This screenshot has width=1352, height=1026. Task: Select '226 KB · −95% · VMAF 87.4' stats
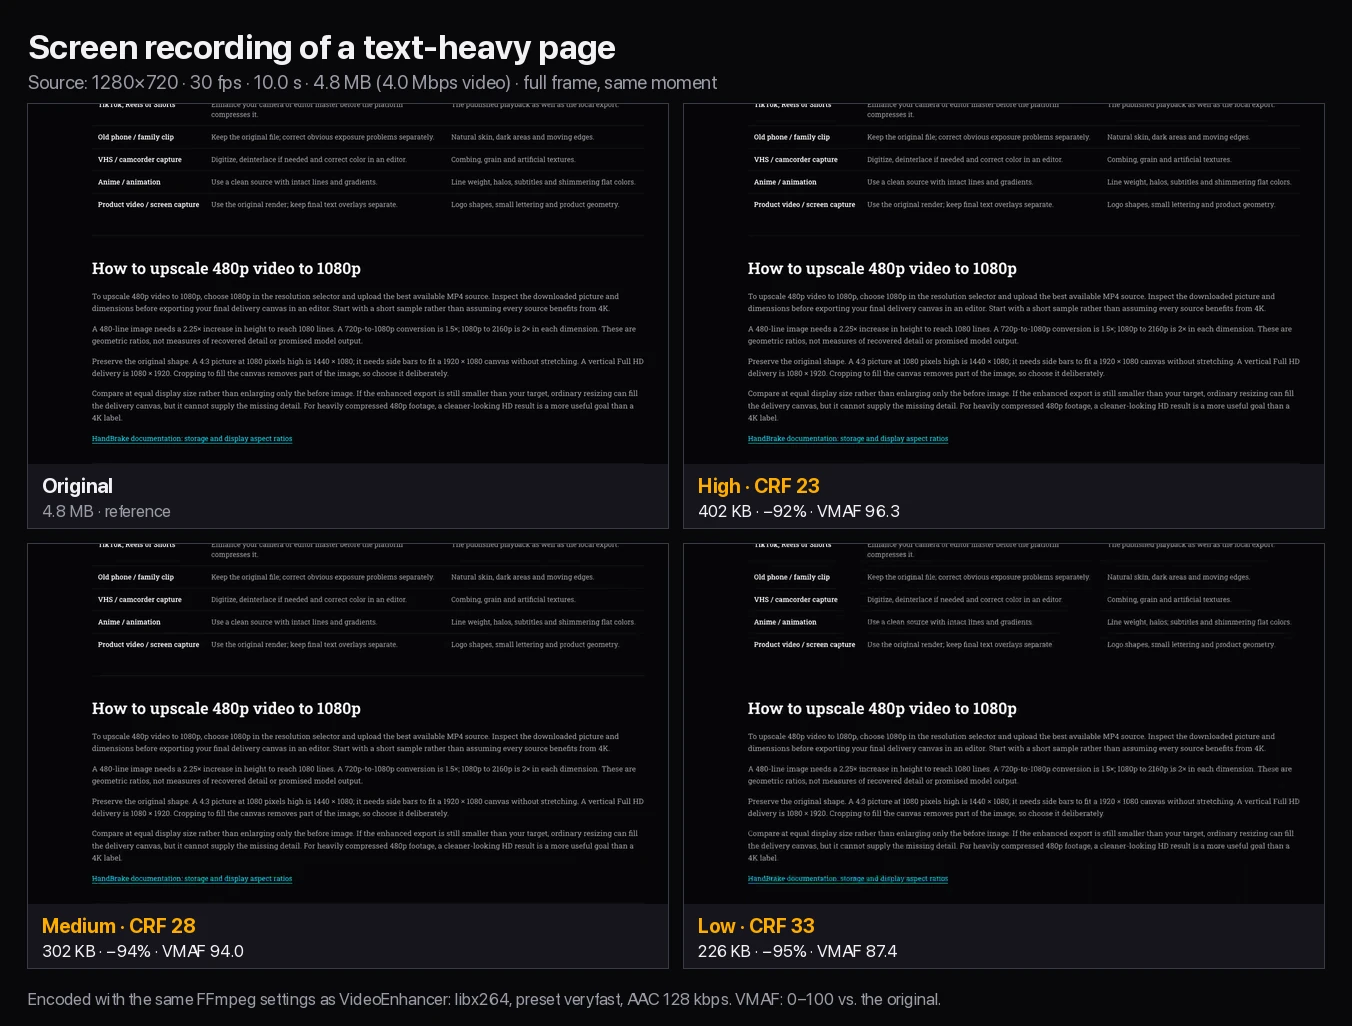pos(797,951)
